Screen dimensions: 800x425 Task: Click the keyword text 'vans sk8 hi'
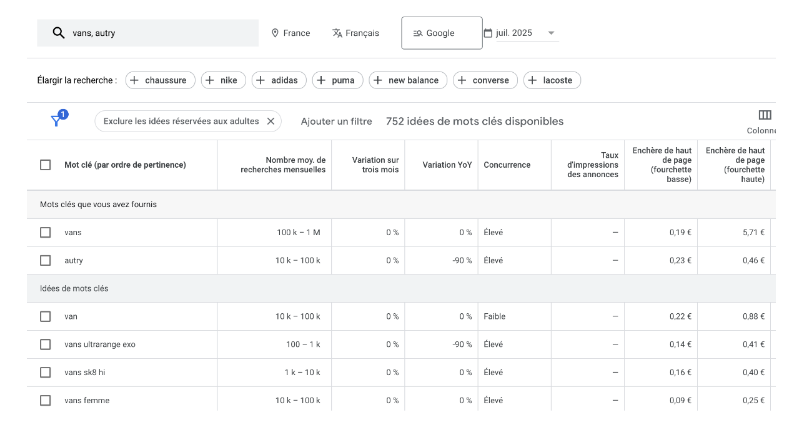tap(85, 372)
